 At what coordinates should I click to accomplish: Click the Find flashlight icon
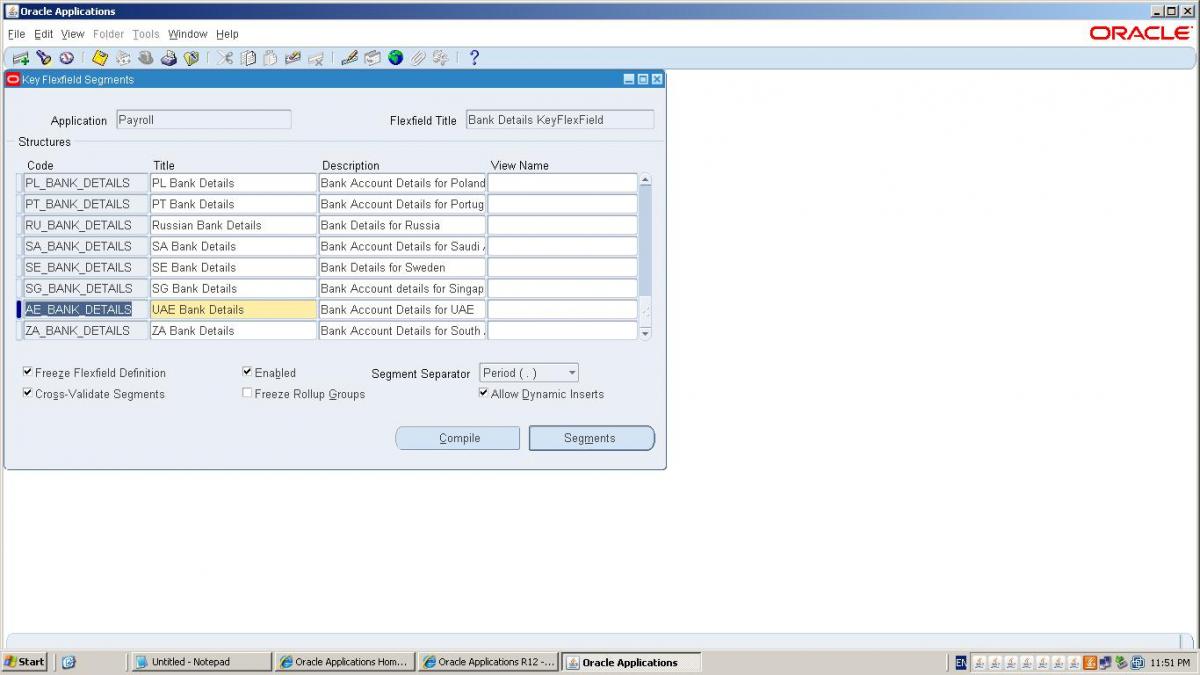click(x=43, y=58)
